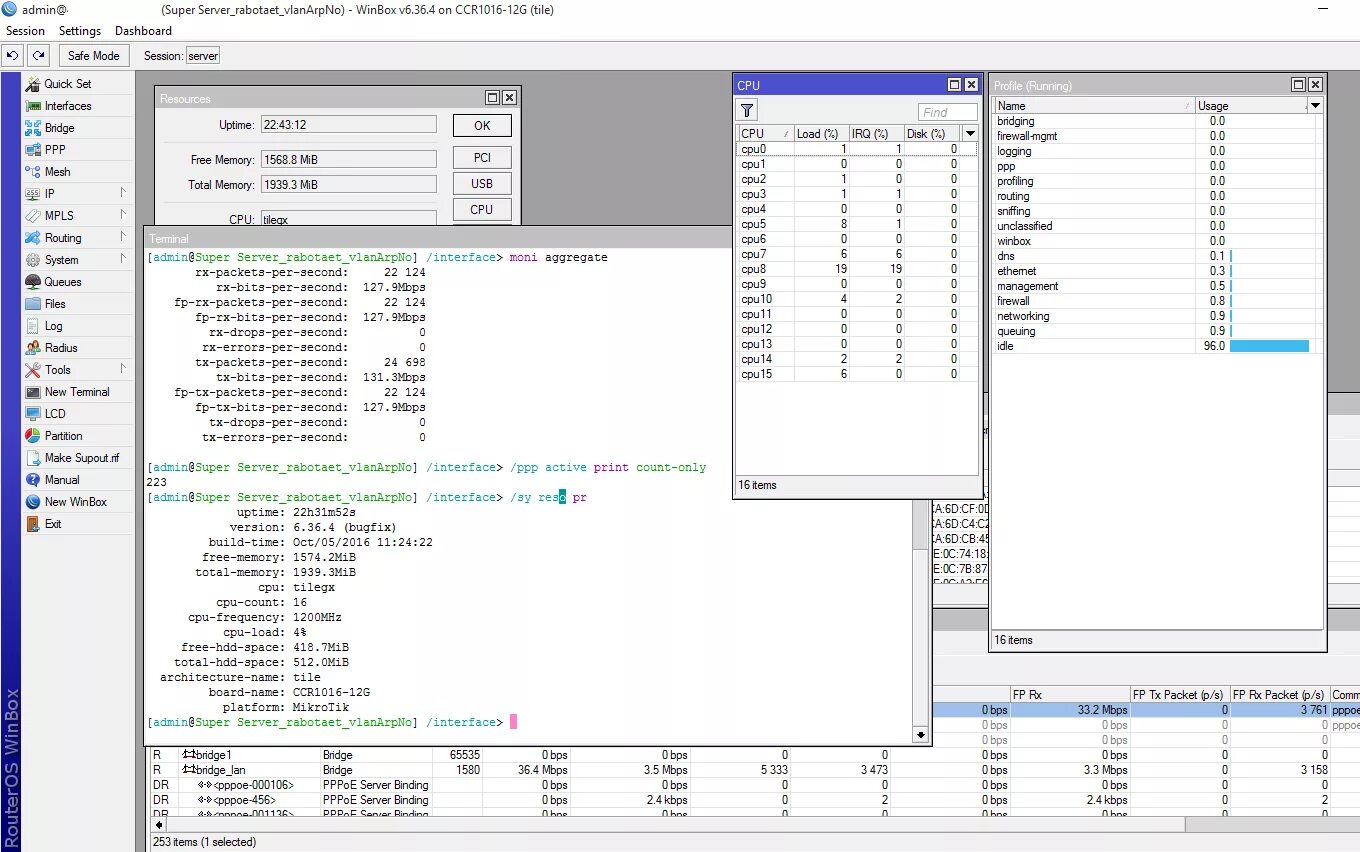Click Session name field 'server'
The width and height of the screenshot is (1360, 852).
203,56
